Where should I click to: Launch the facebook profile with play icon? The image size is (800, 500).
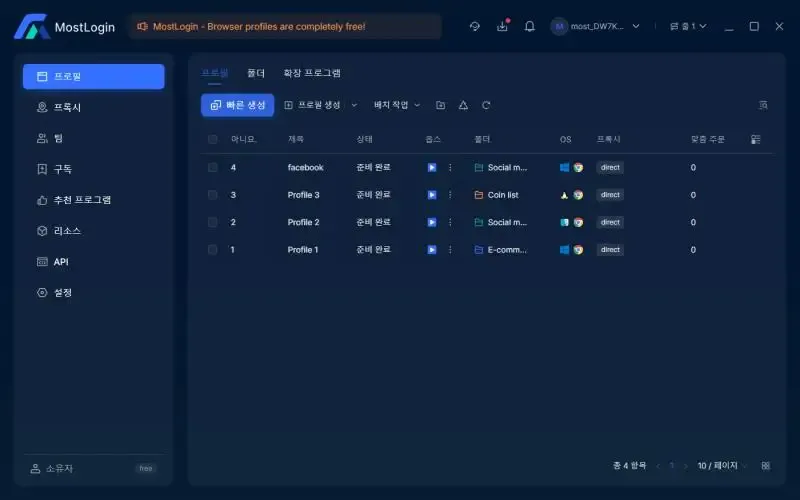pyautogui.click(x=432, y=167)
